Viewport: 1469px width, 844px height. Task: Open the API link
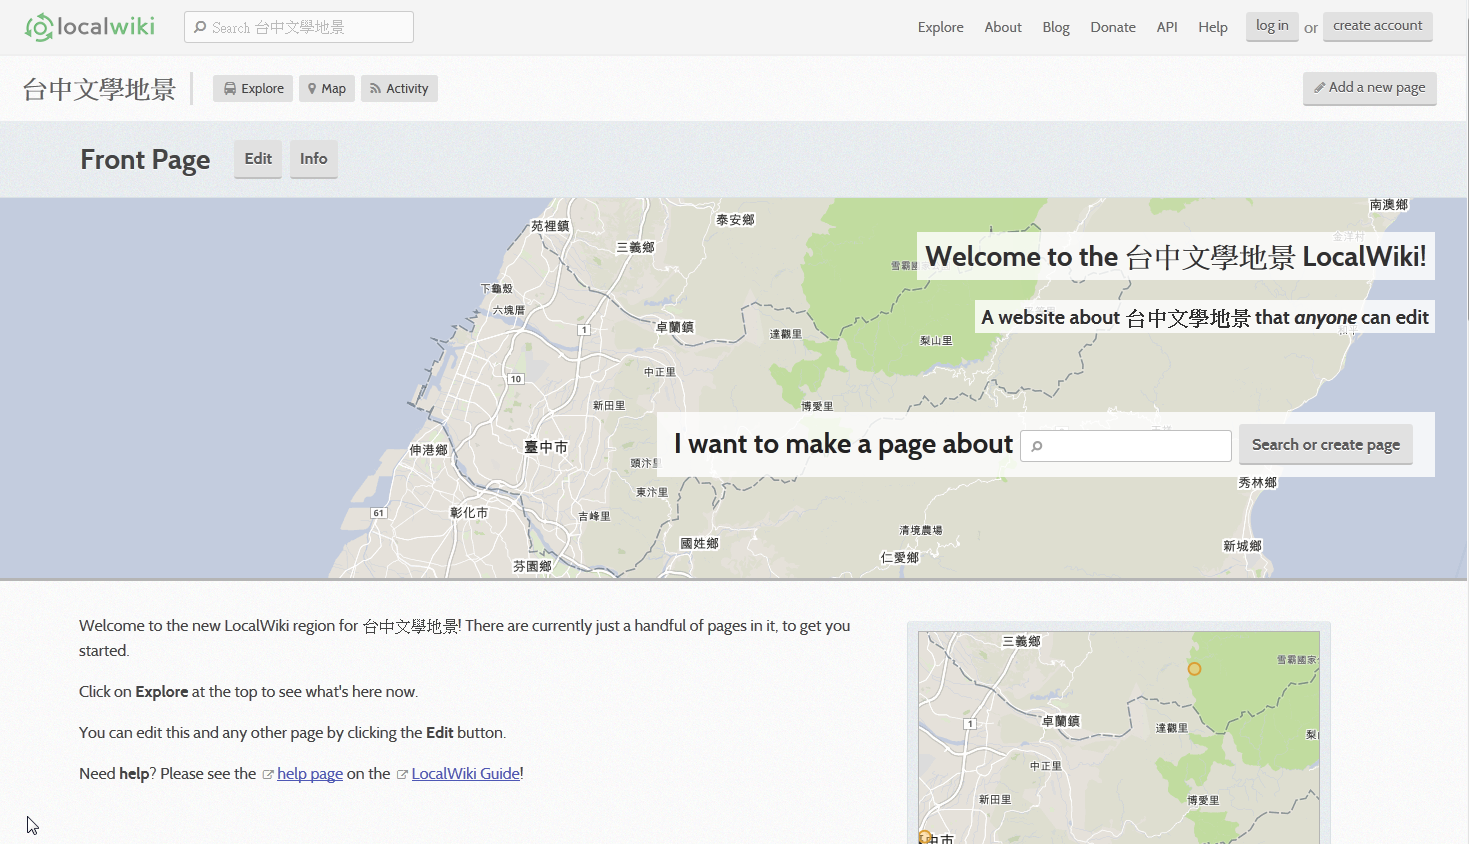1167,27
